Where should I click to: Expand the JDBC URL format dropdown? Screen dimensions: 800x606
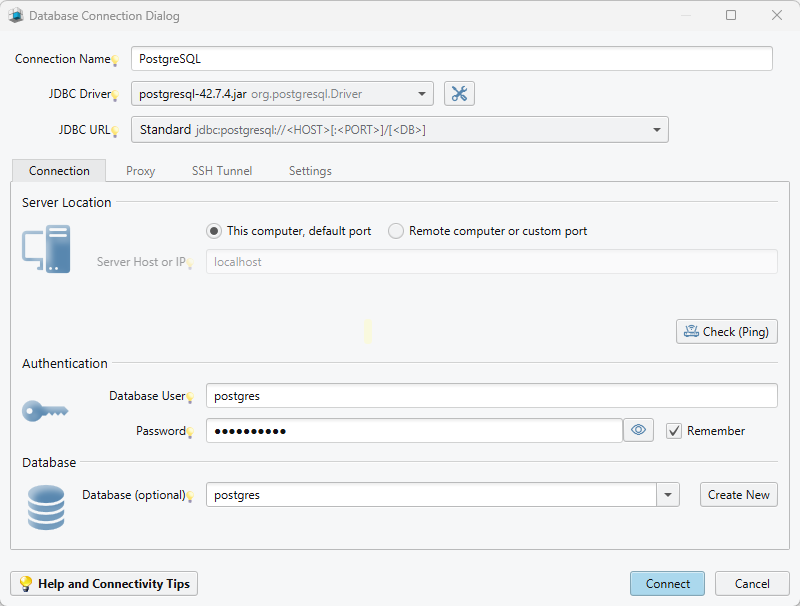(x=657, y=129)
